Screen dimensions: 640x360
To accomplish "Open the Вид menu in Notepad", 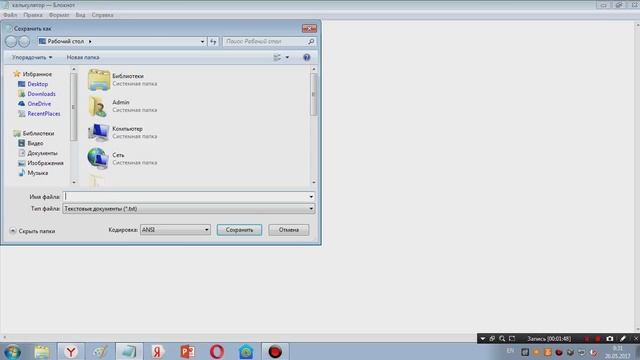I will tap(80, 15).
